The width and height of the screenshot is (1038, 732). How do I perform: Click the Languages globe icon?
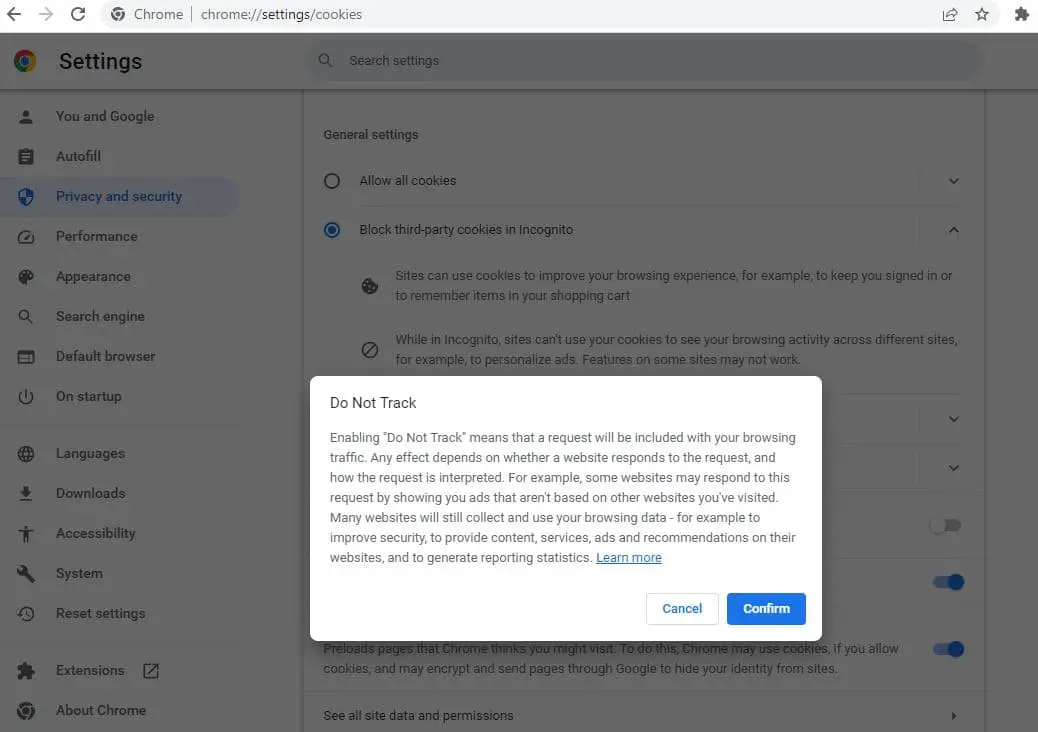tap(26, 453)
